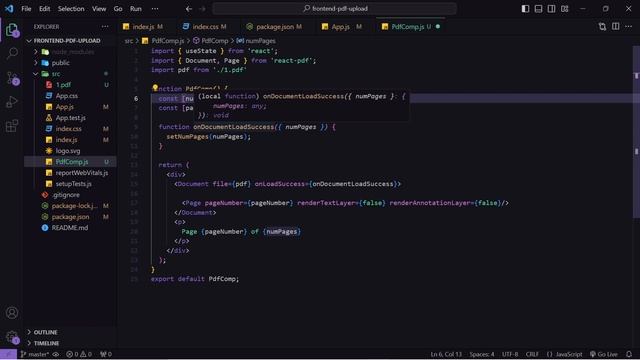640x360 pixels.
Task: Open the Customize Layout icon
Action: click(564, 9)
